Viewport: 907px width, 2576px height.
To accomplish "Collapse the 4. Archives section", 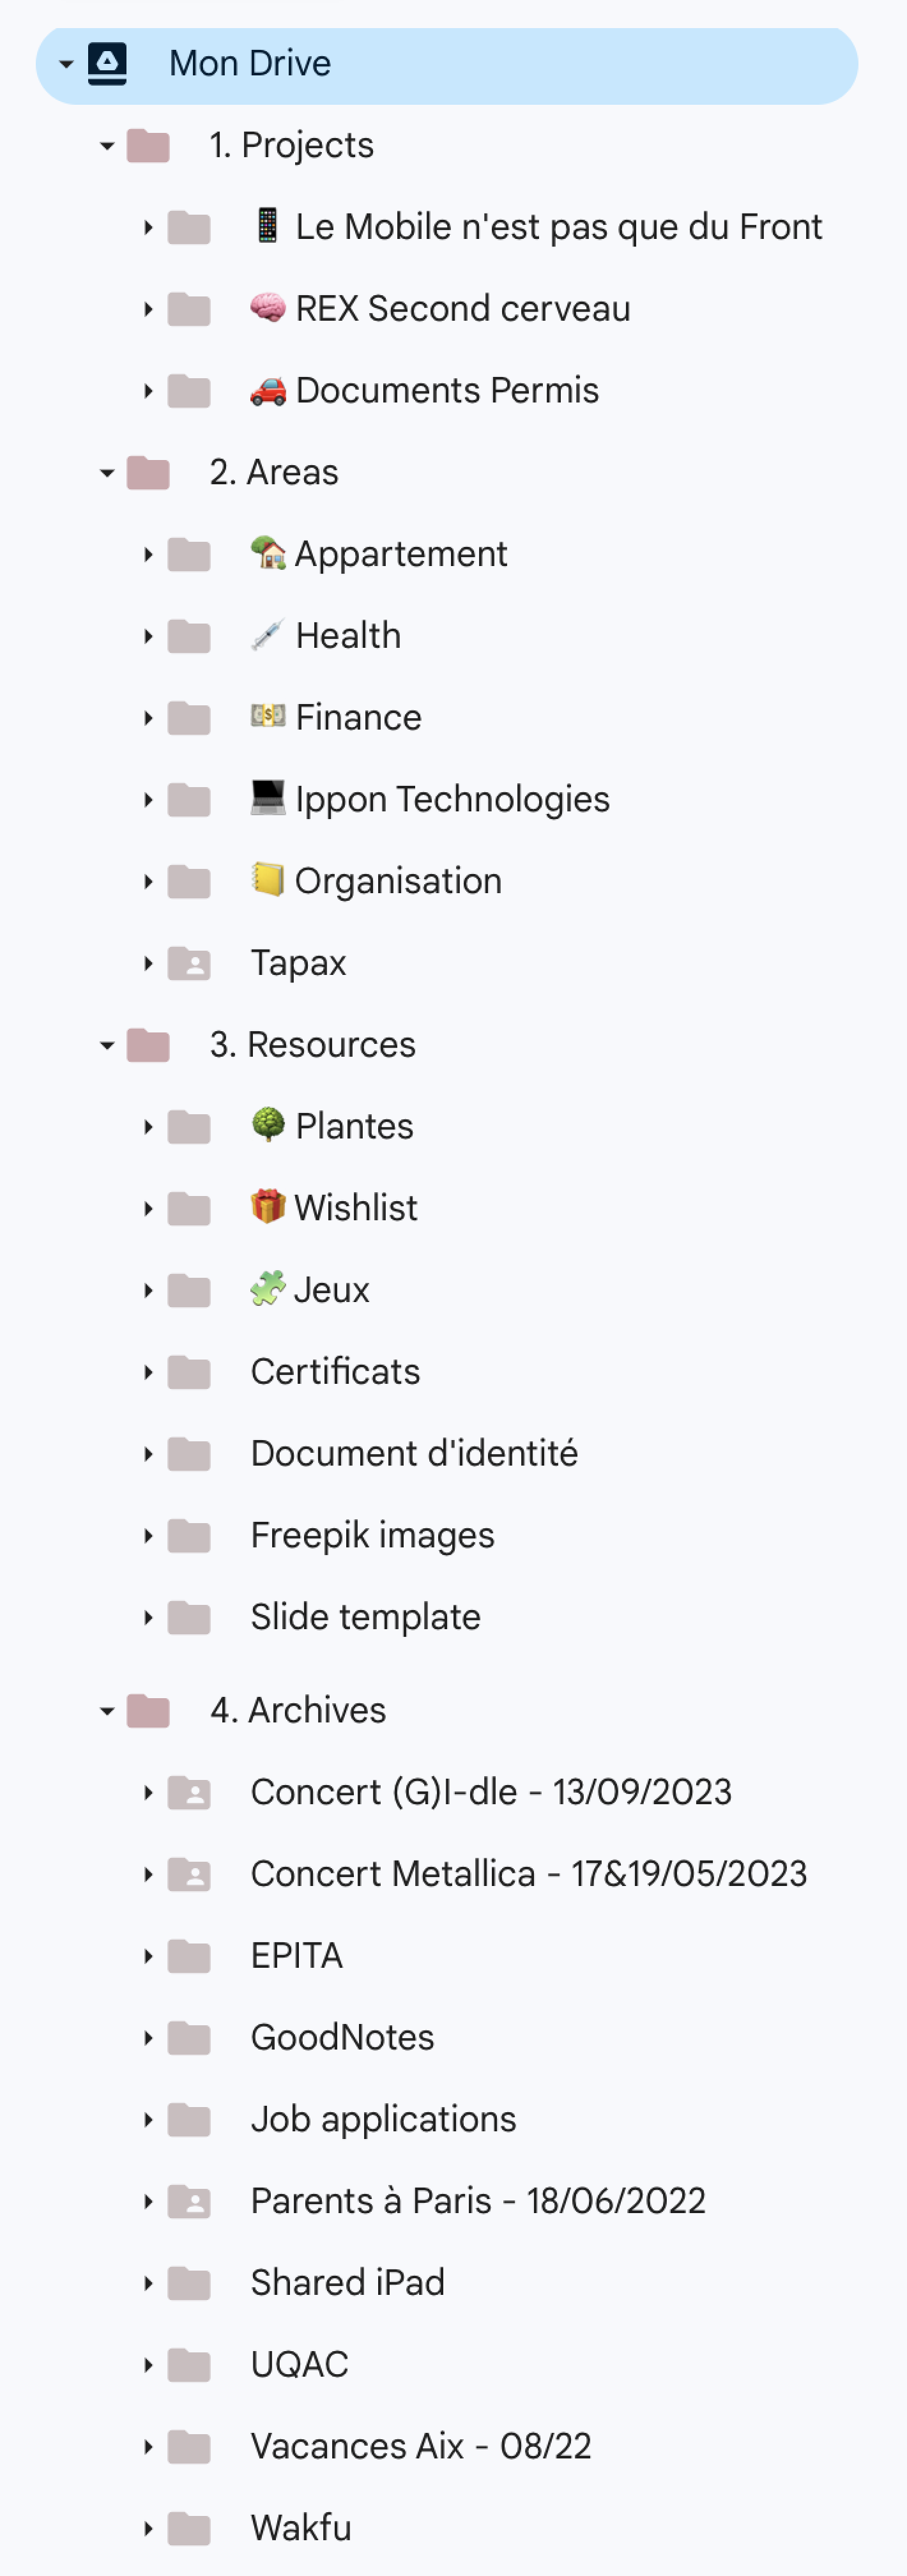I will [108, 1710].
